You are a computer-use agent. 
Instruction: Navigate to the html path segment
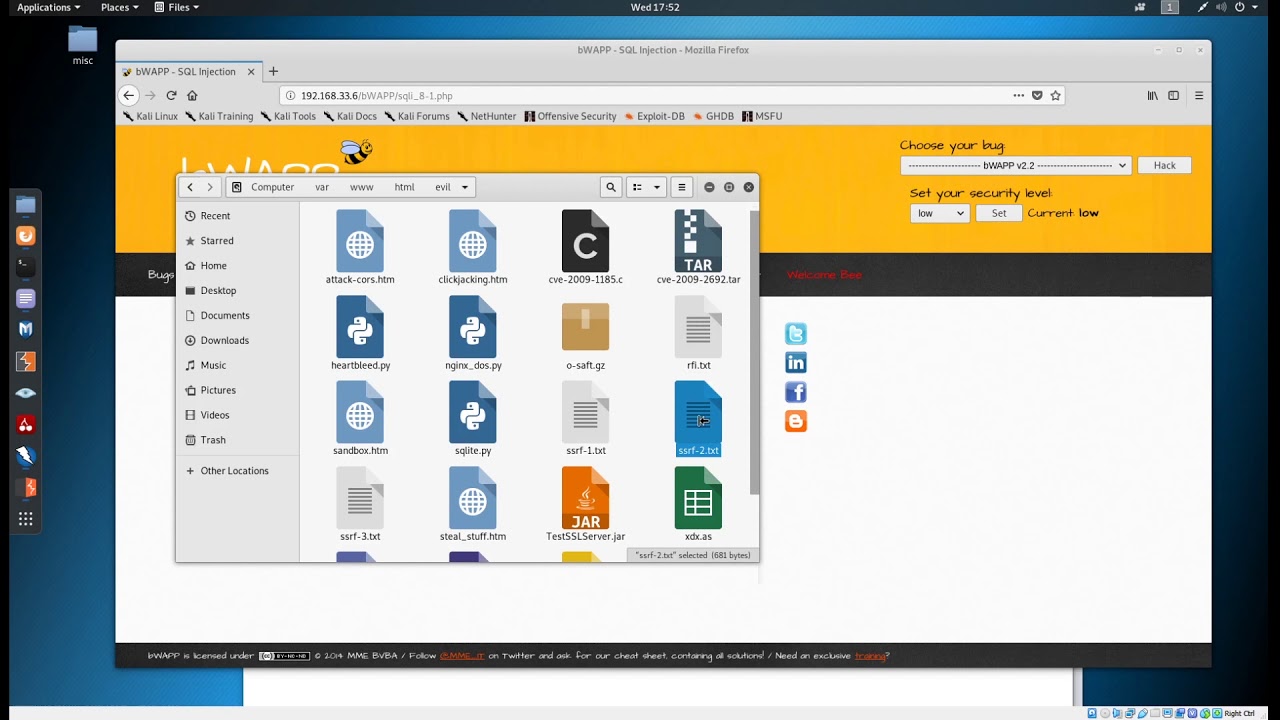404,187
